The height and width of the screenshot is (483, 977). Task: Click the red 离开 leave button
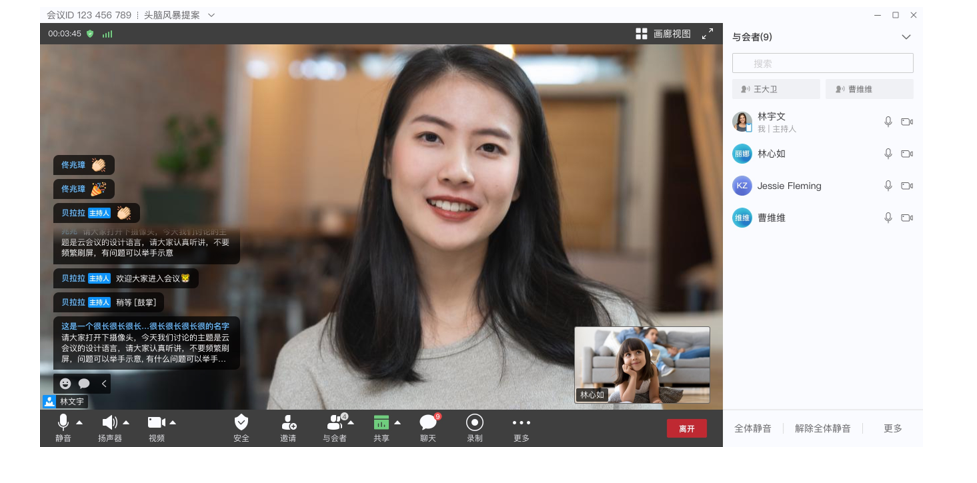[x=687, y=428]
